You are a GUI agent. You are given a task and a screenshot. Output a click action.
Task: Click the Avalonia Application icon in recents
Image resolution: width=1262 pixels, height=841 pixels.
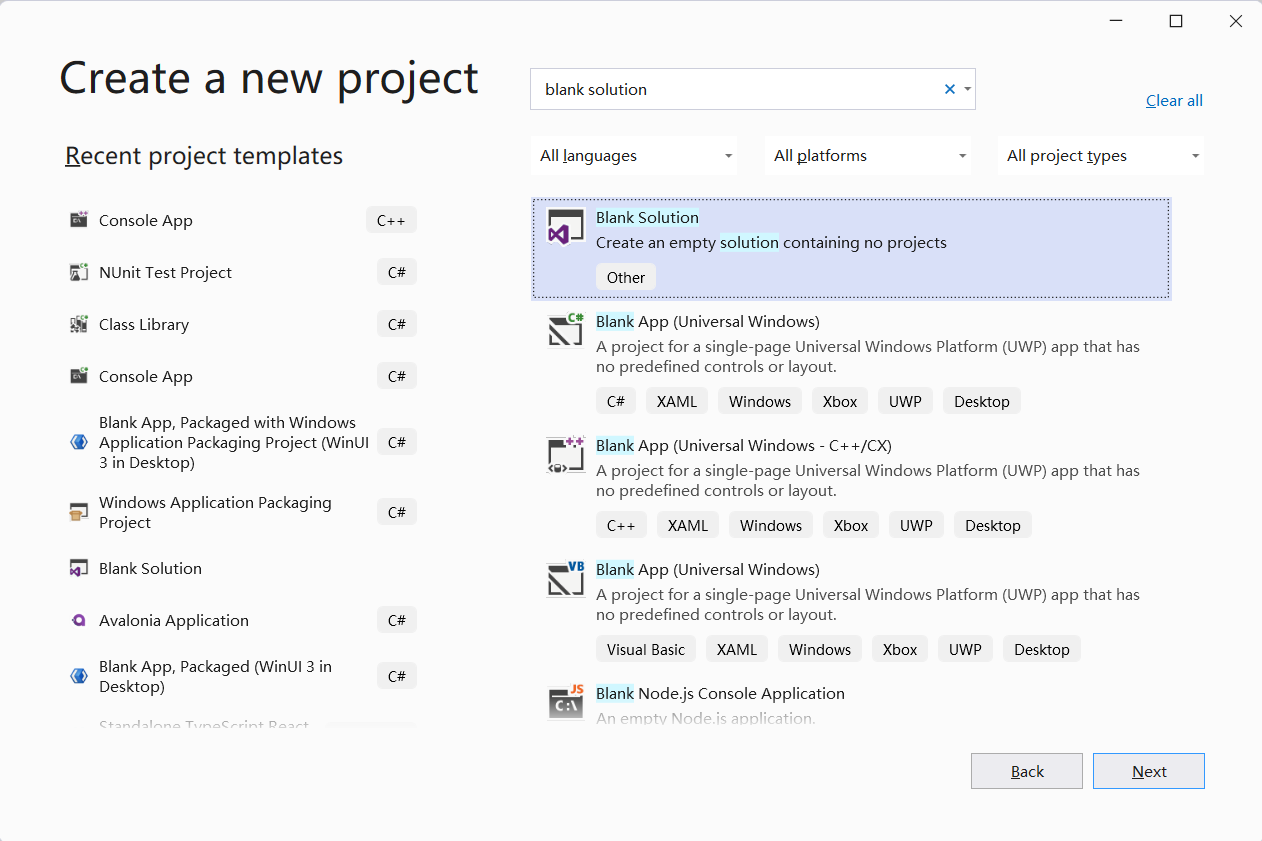(79, 620)
